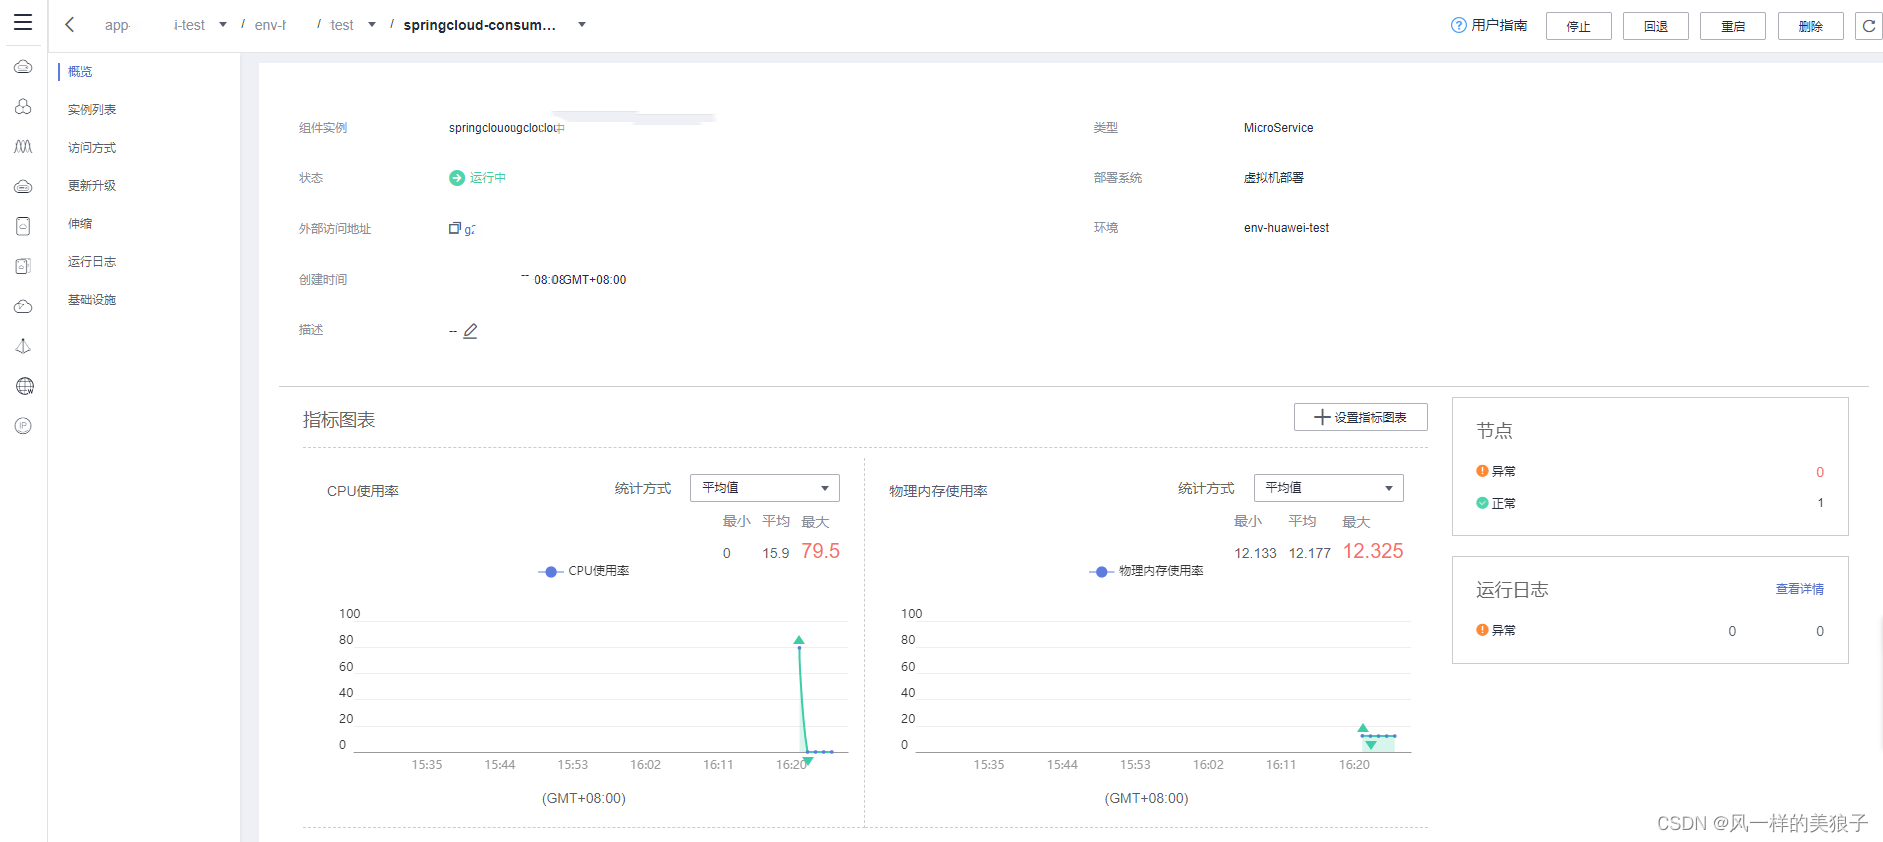
Task: Click the 停止 button
Action: click(1579, 26)
